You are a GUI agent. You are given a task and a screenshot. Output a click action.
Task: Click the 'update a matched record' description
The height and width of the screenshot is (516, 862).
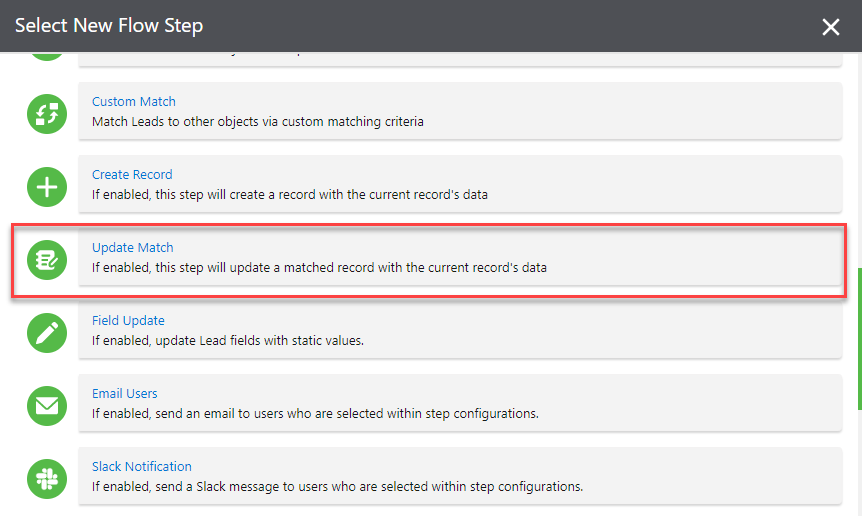pyautogui.click(x=319, y=268)
